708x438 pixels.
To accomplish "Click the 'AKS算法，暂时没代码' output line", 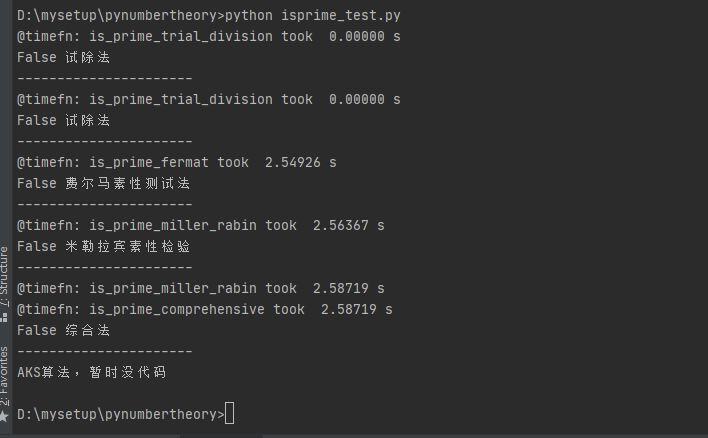I will 91,372.
